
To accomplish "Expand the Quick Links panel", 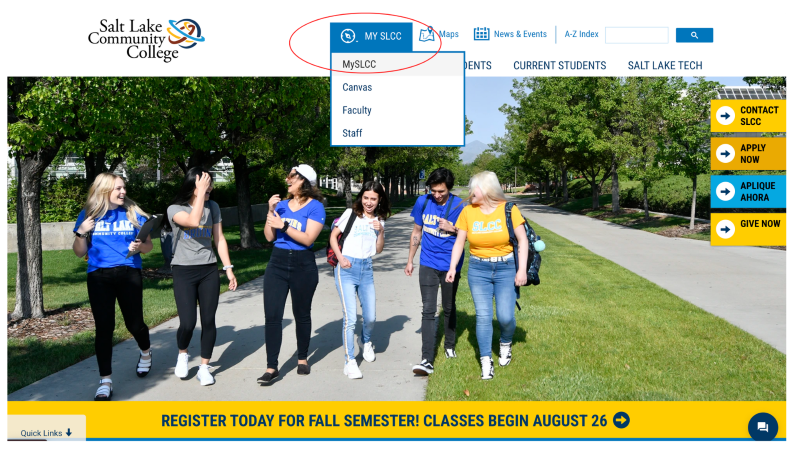I will [x=46, y=433].
